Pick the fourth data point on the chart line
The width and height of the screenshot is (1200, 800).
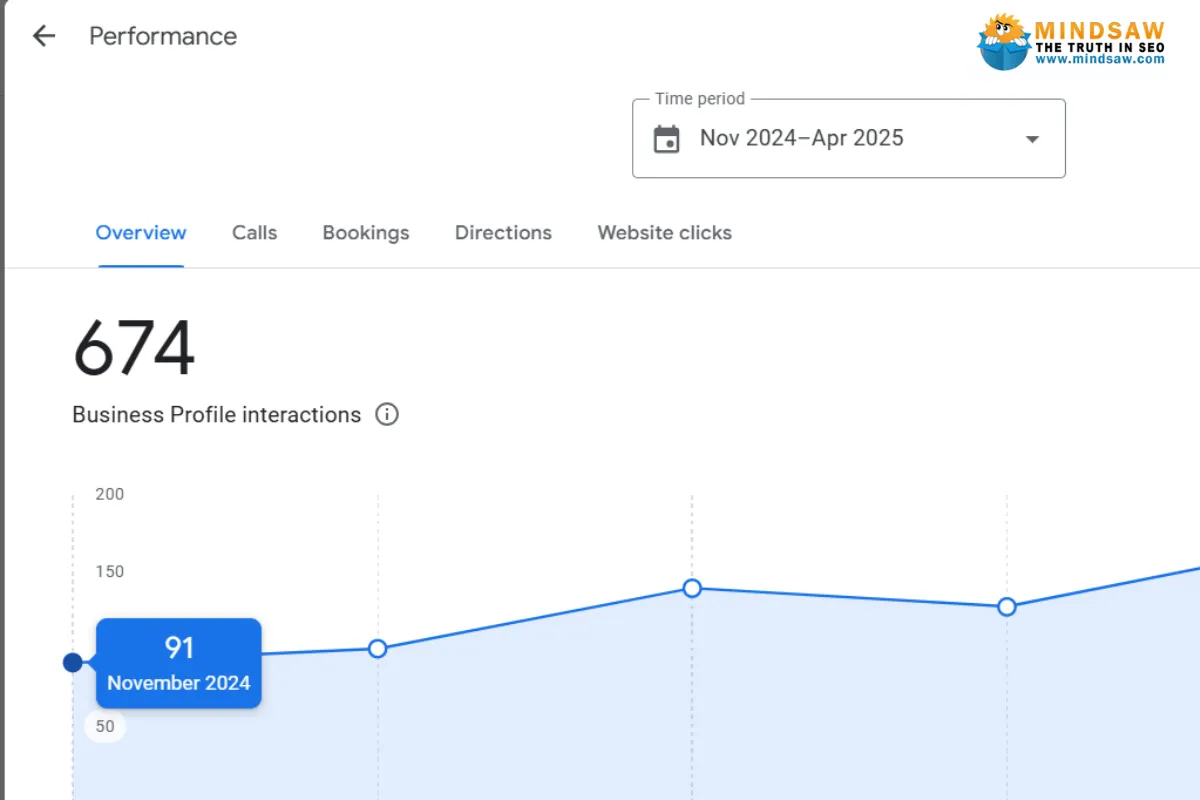pos(1007,607)
